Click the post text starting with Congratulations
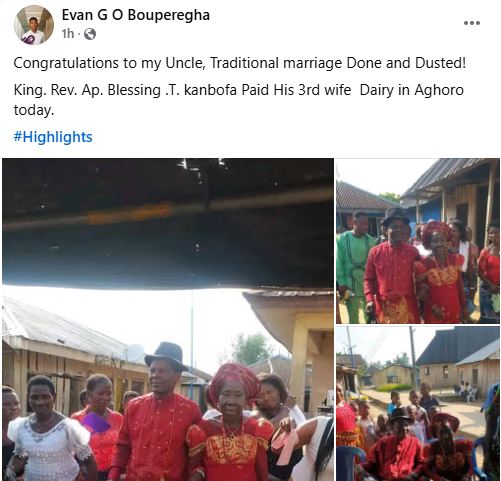501x481 pixels. click(x=240, y=63)
